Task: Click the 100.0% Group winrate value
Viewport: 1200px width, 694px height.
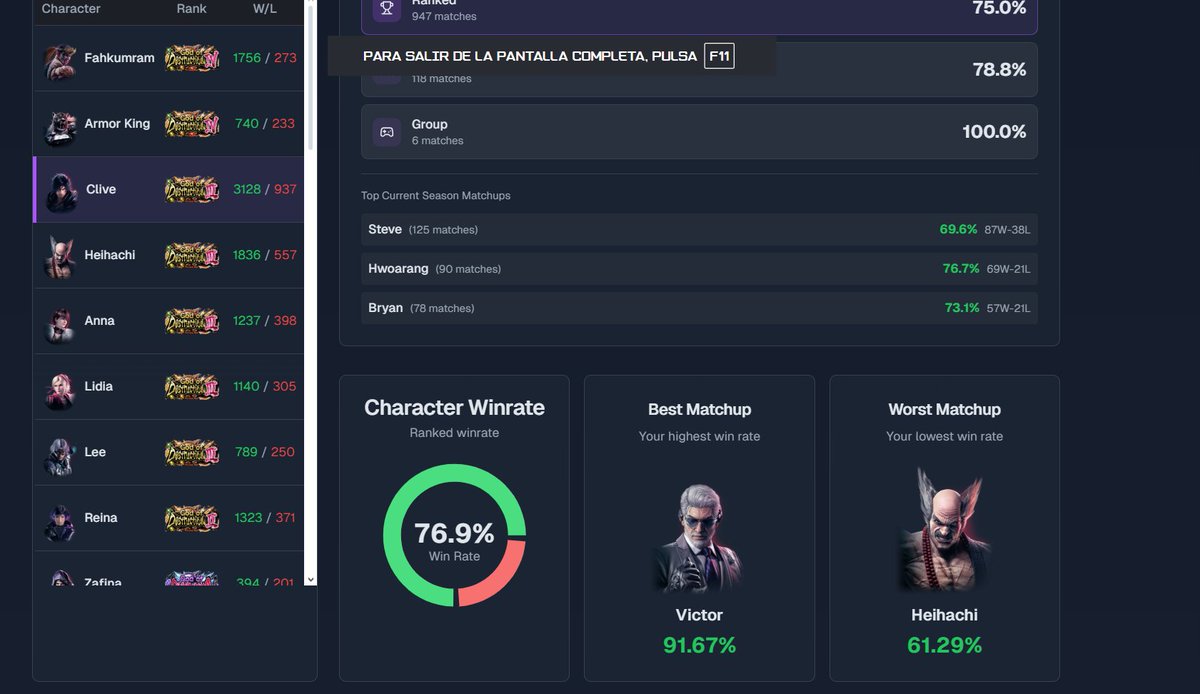Action: click(x=994, y=132)
